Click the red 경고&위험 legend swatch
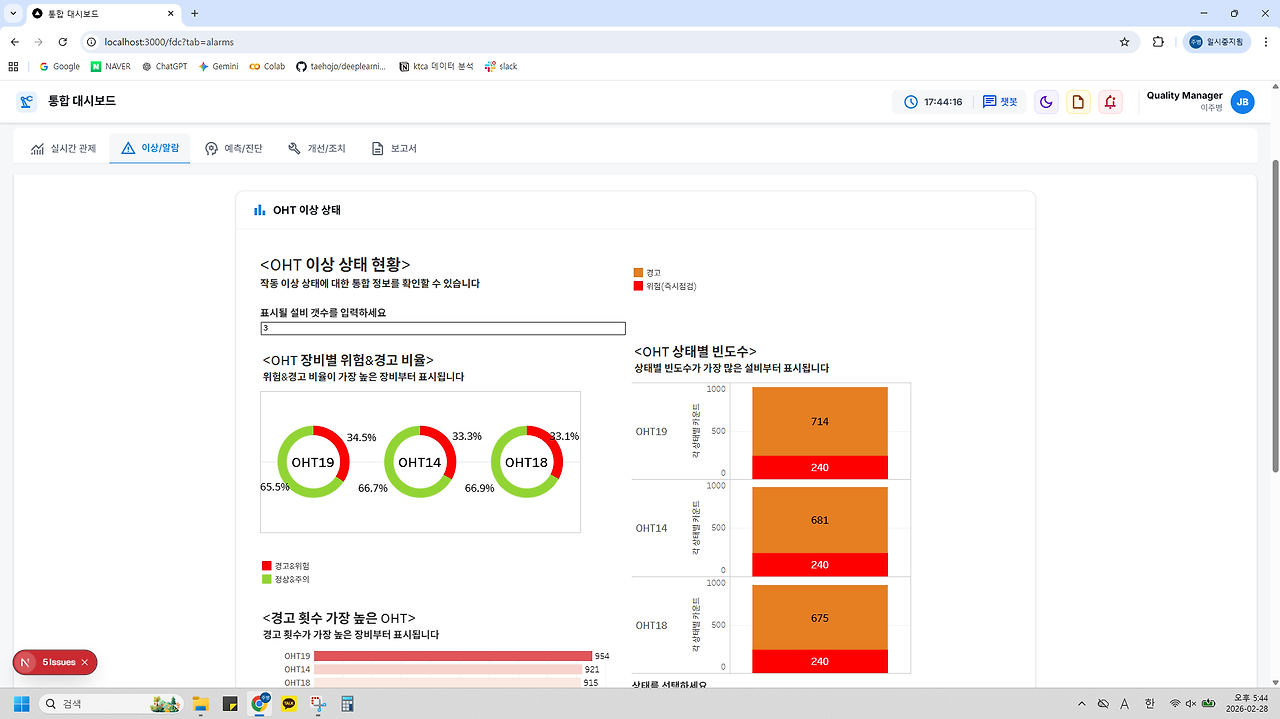 pyautogui.click(x=266, y=566)
